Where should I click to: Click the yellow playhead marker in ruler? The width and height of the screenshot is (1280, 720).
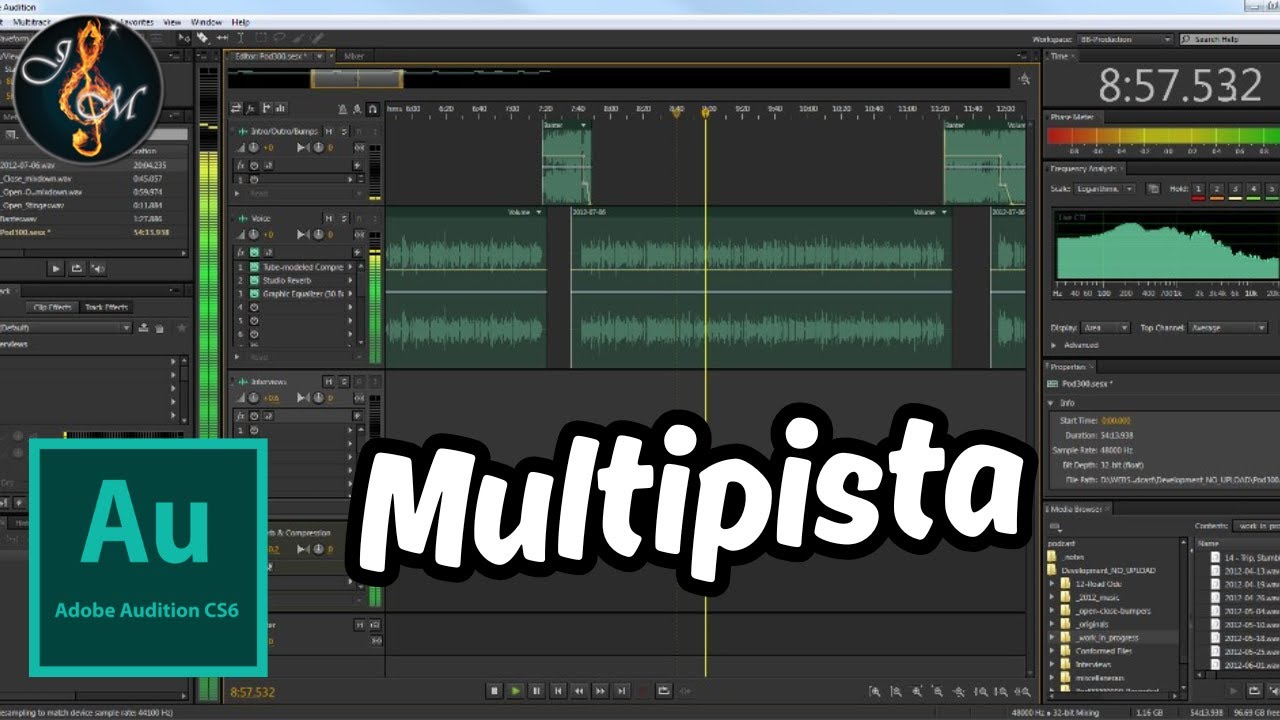click(705, 113)
